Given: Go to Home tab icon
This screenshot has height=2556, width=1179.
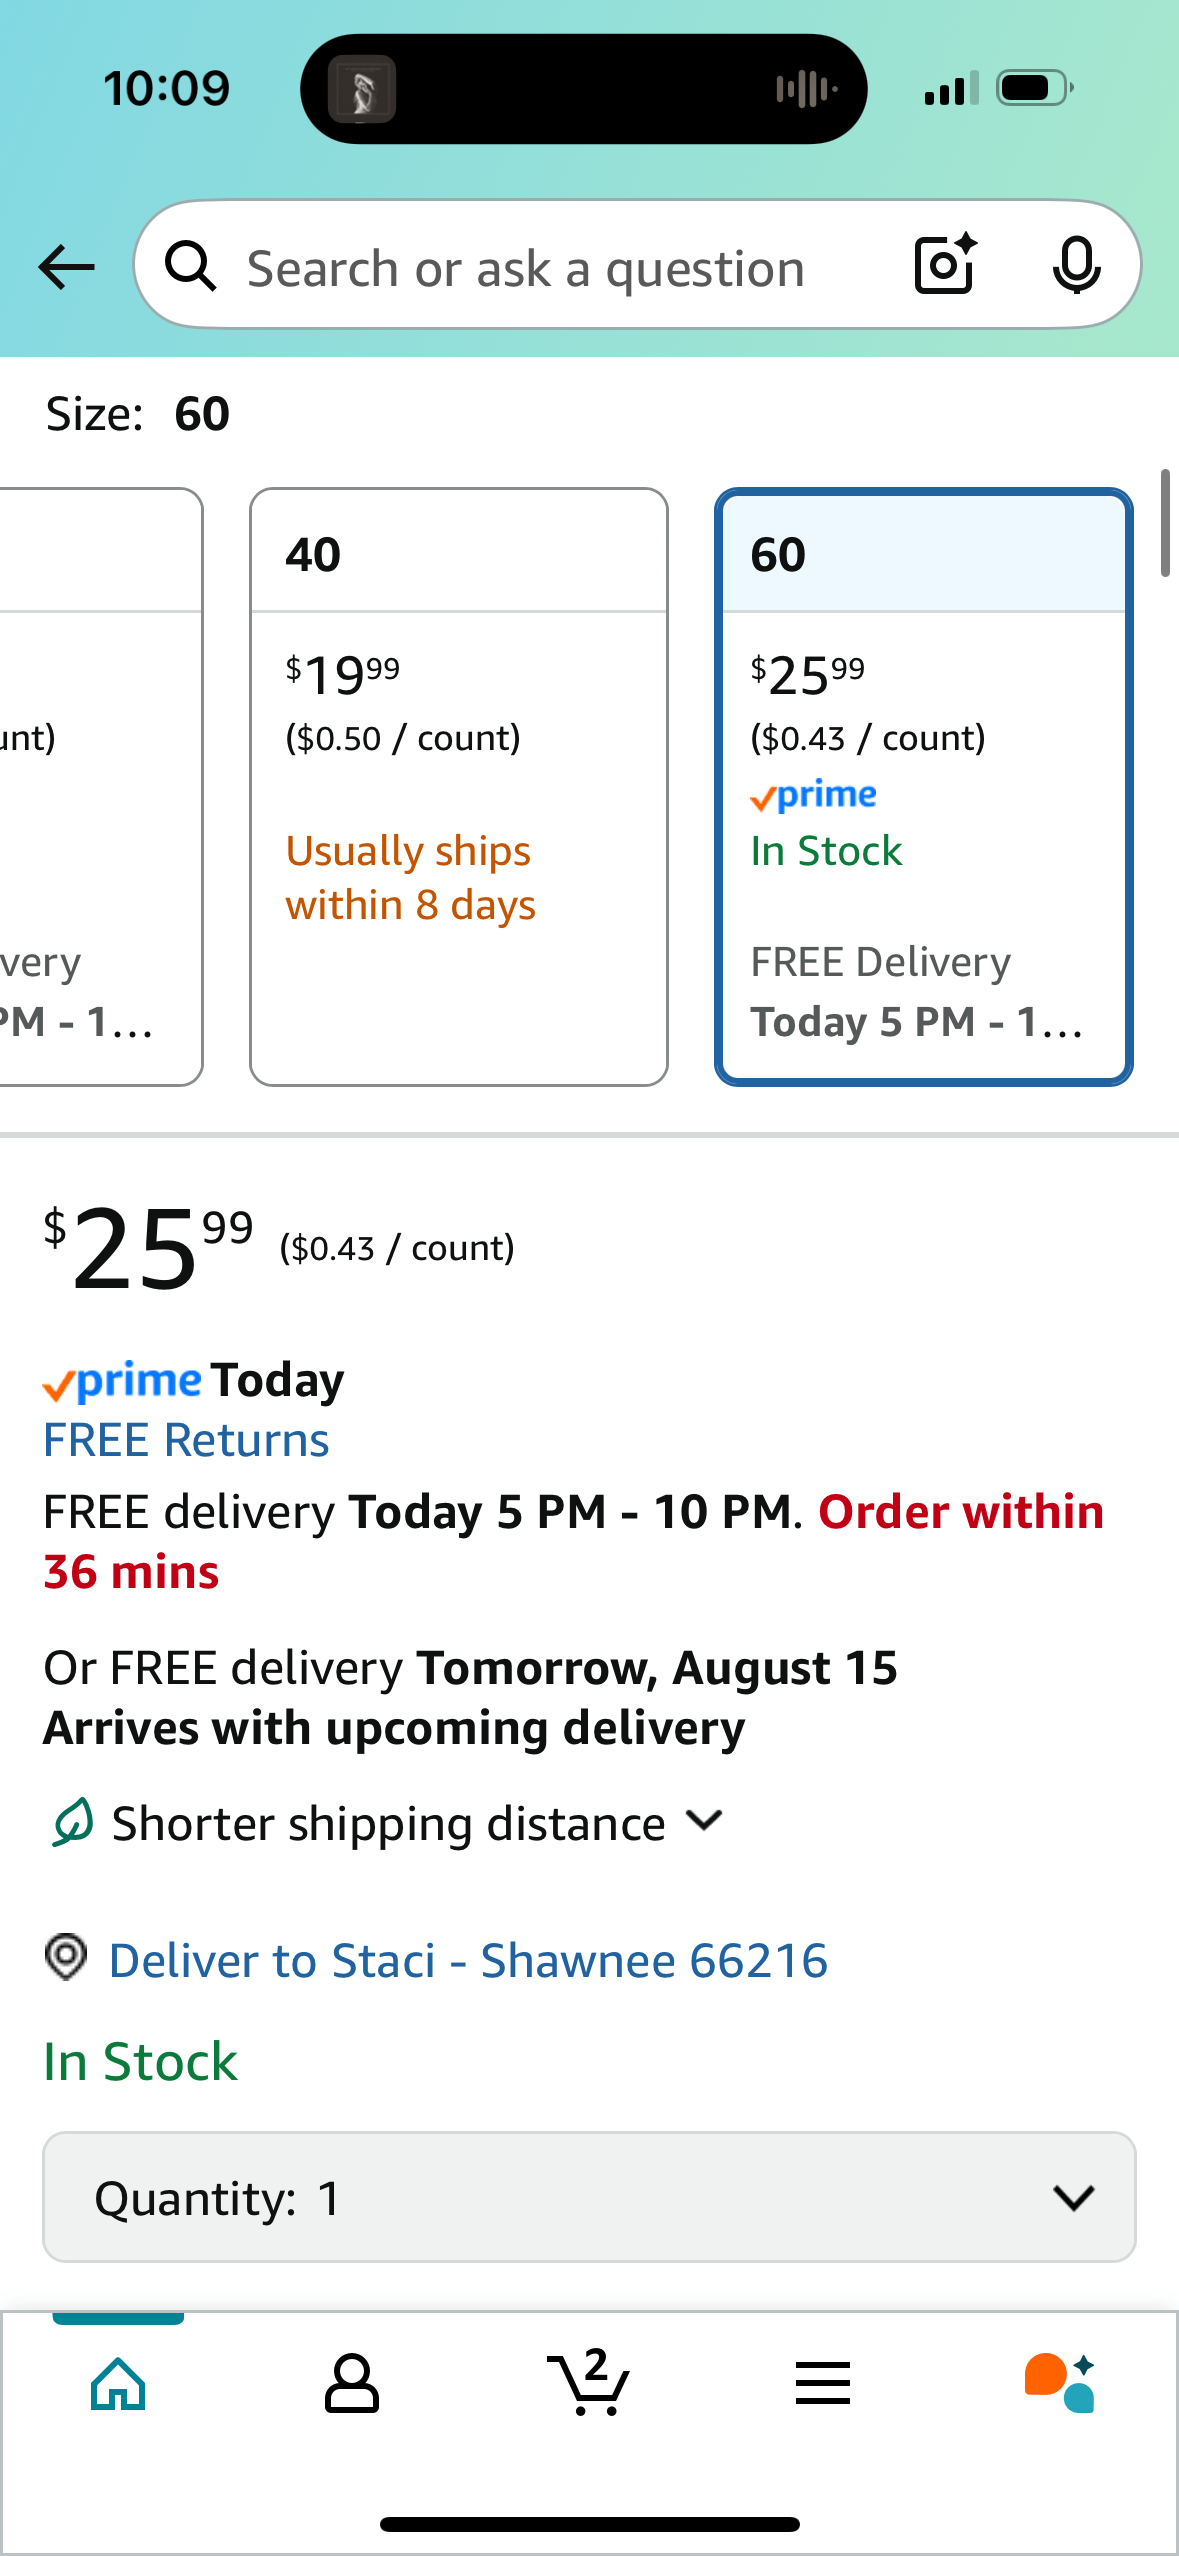Looking at the screenshot, I should [118, 2384].
